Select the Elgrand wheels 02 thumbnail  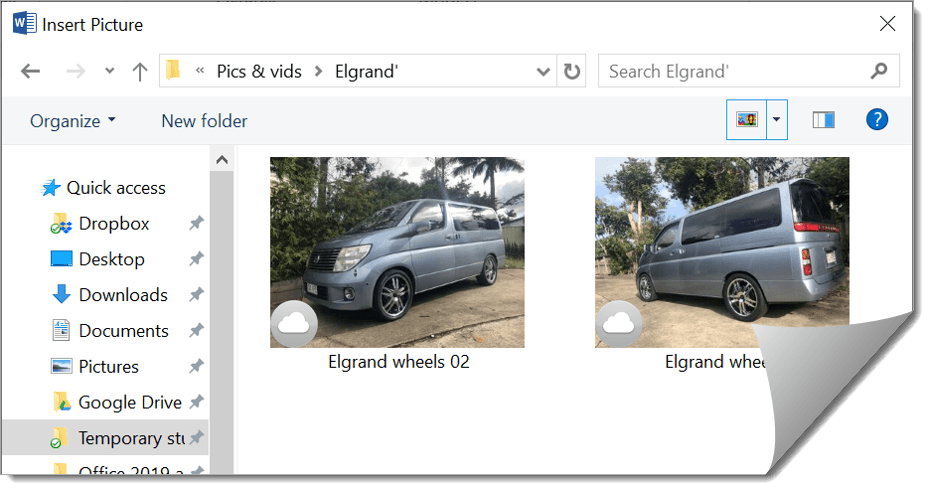397,252
